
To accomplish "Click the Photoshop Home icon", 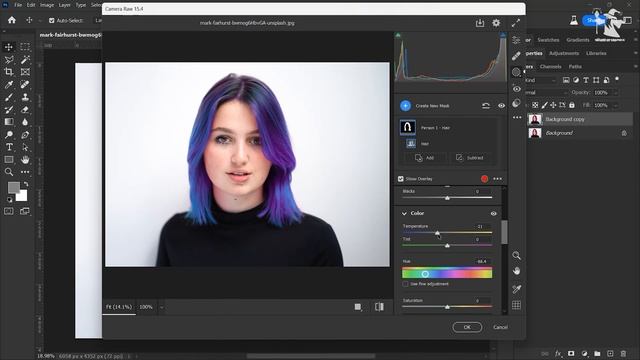I will point(12,20).
